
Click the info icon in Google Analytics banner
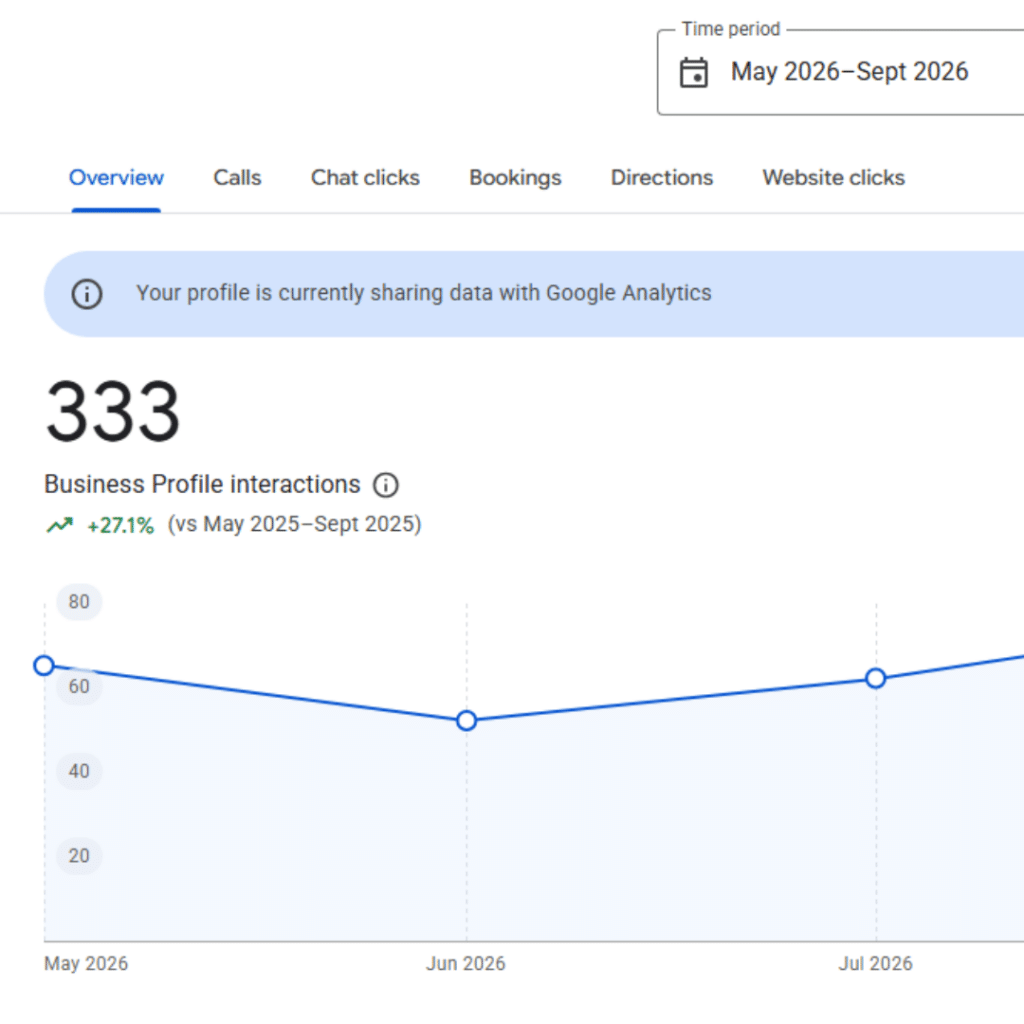tap(87, 294)
